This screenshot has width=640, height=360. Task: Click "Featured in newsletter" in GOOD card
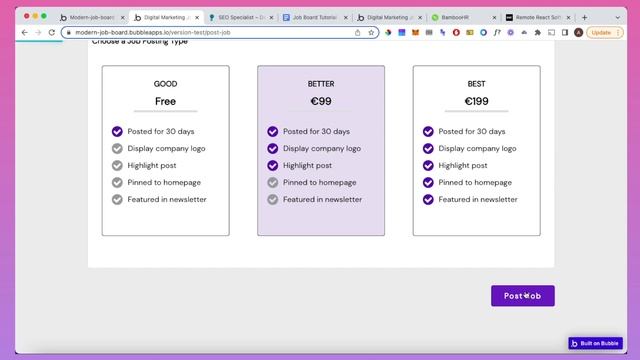(167, 199)
